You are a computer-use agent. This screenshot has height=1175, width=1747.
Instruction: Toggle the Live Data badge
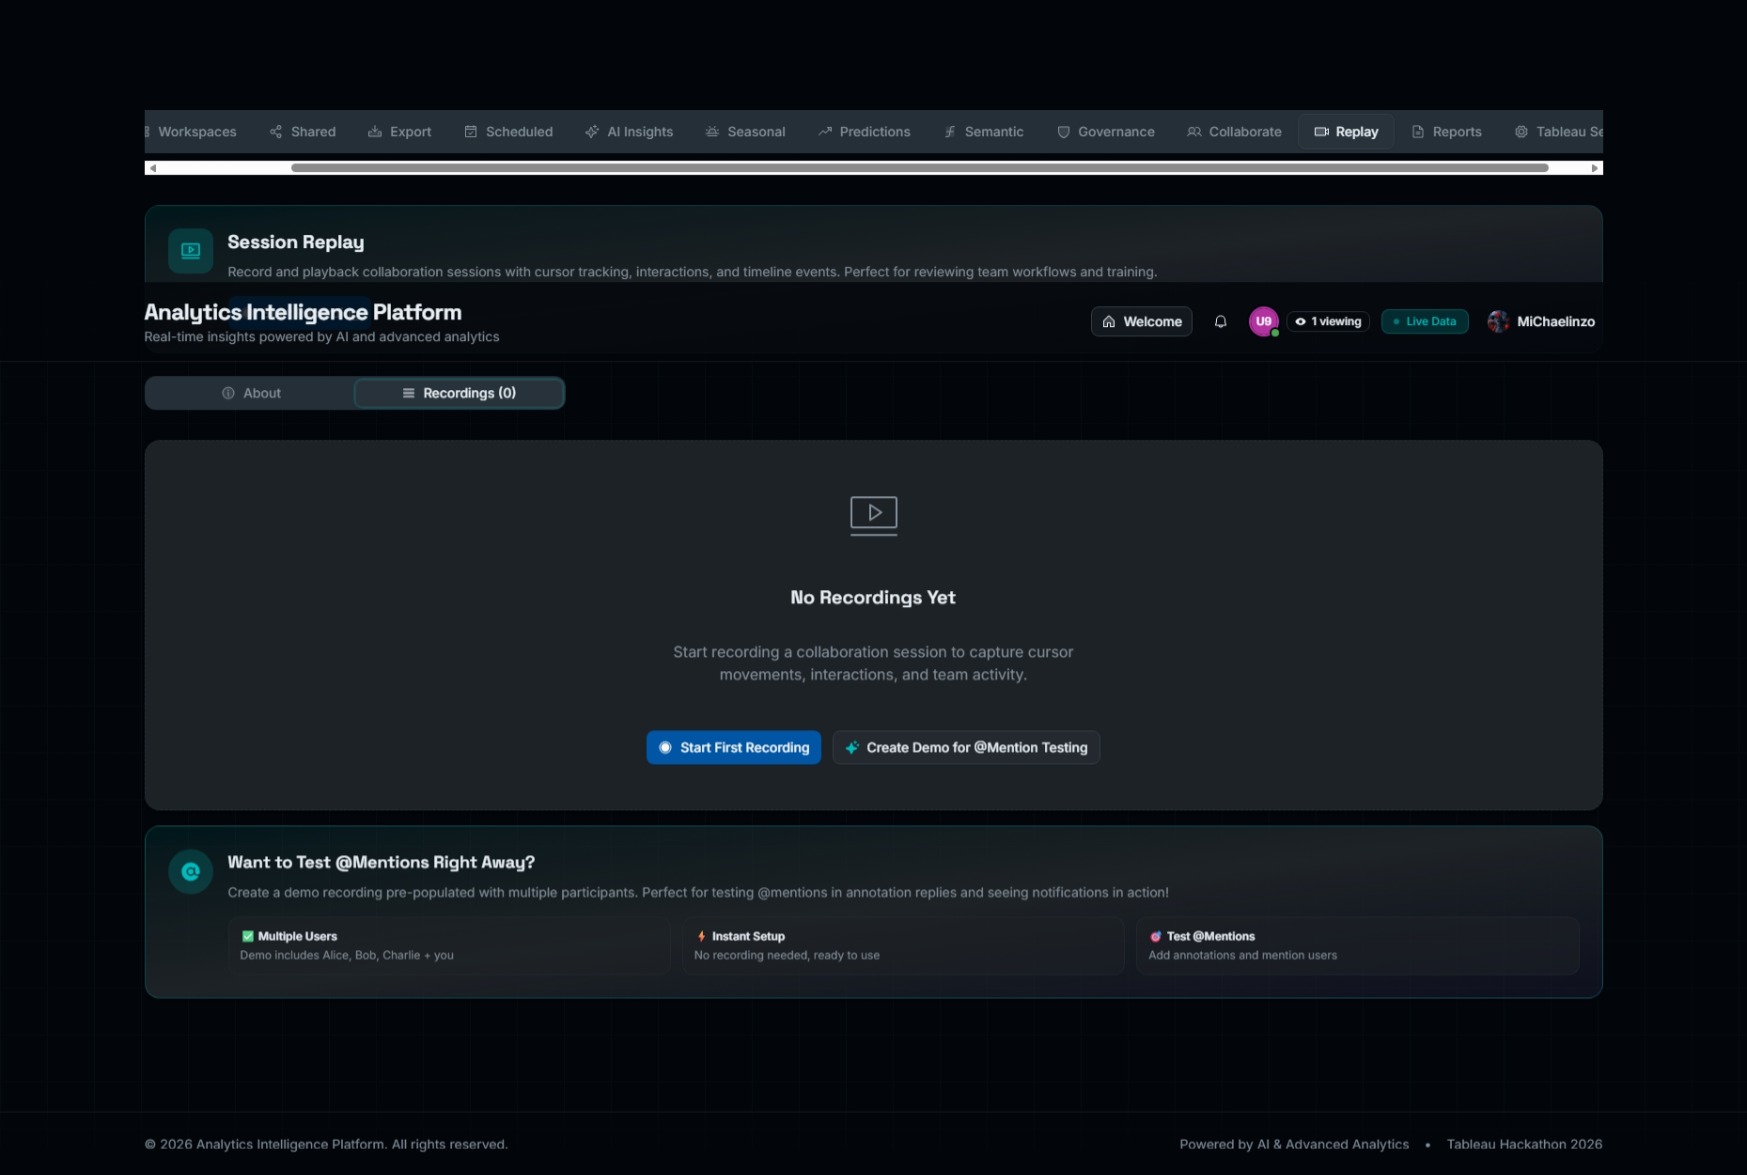point(1424,322)
